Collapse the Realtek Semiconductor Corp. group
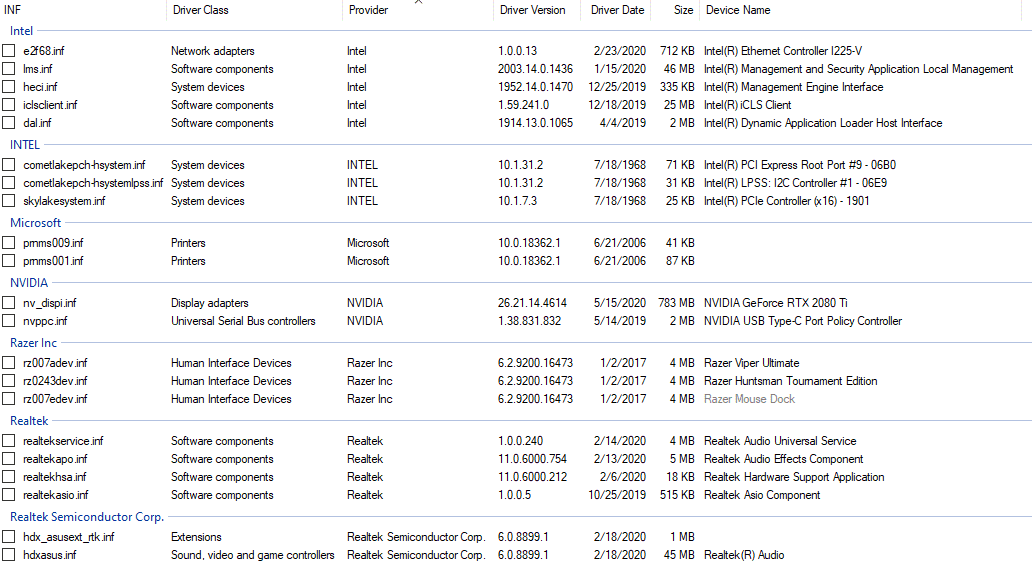The height and width of the screenshot is (577, 1036). (87, 517)
